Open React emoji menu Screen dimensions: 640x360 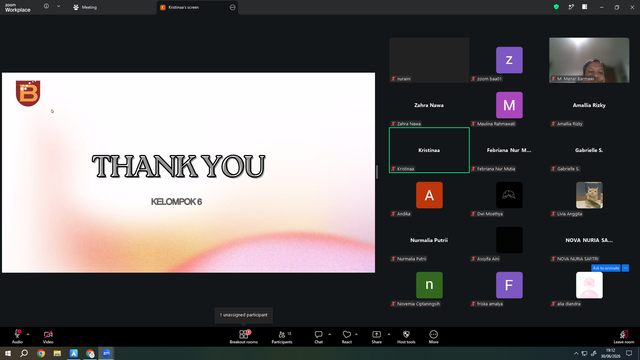[347, 337]
